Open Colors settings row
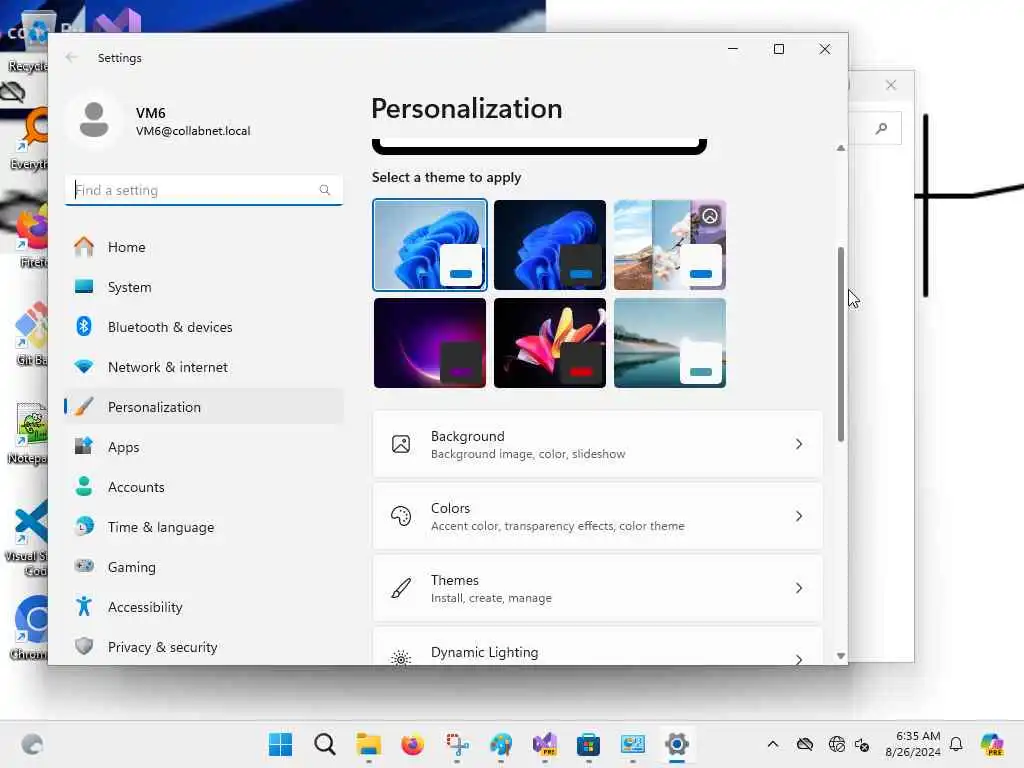Viewport: 1024px width, 768px height. coord(598,516)
